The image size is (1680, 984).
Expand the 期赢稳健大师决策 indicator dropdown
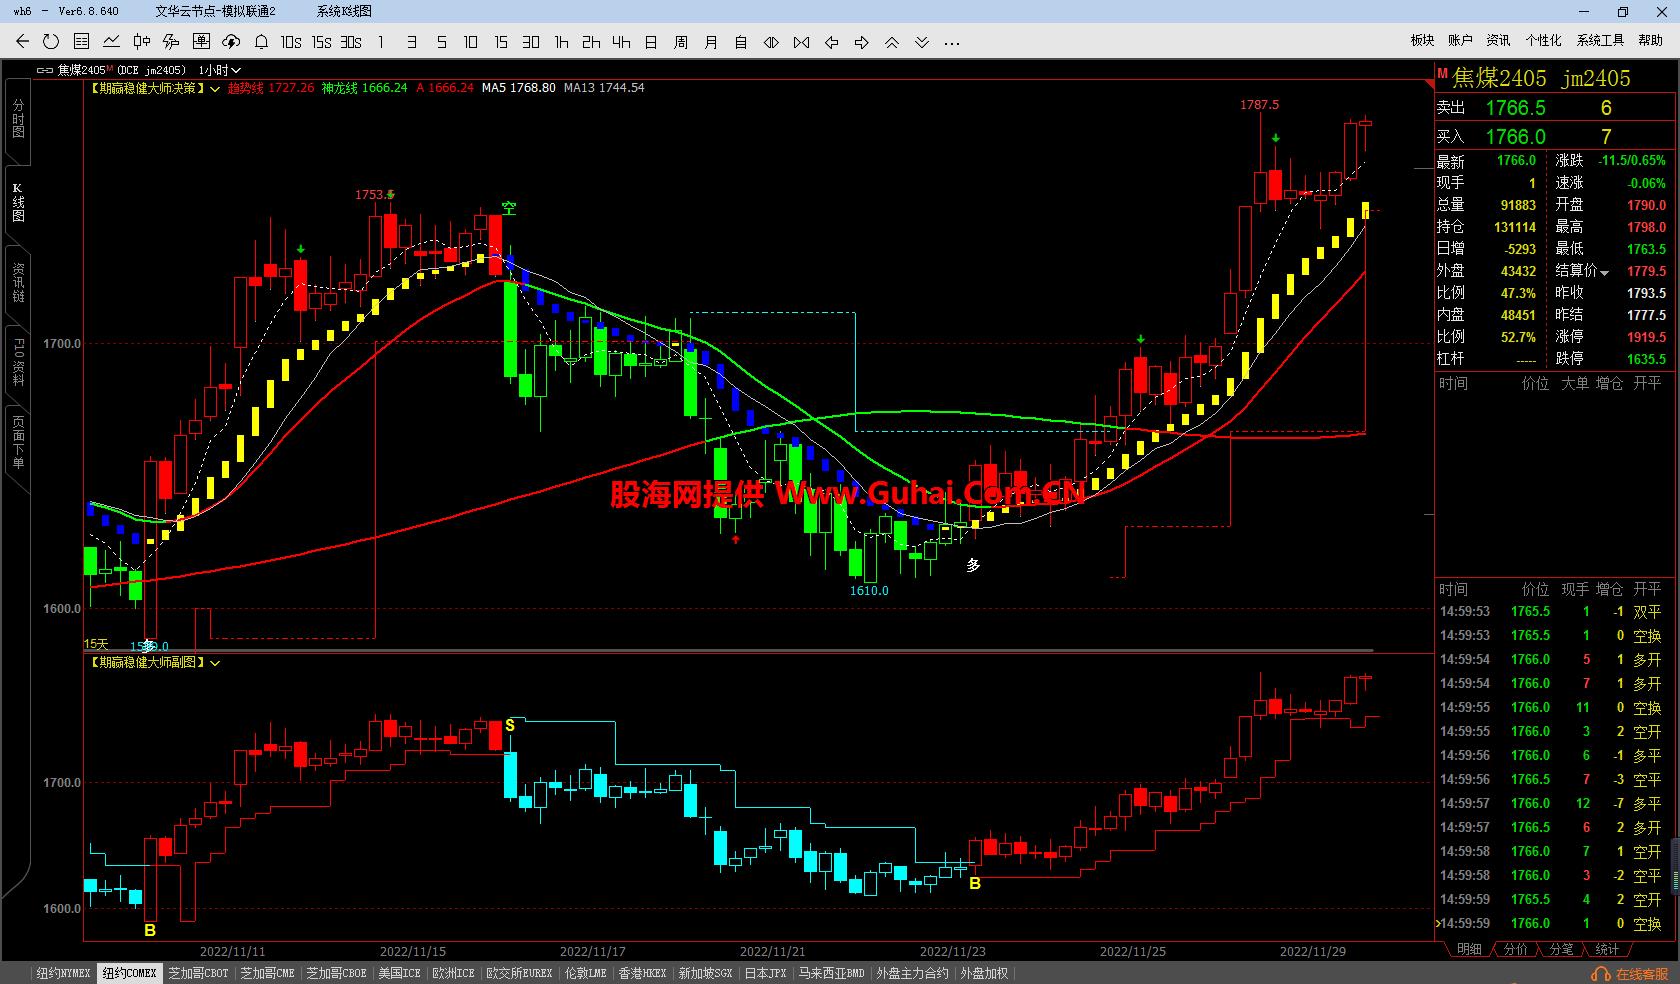[x=215, y=89]
